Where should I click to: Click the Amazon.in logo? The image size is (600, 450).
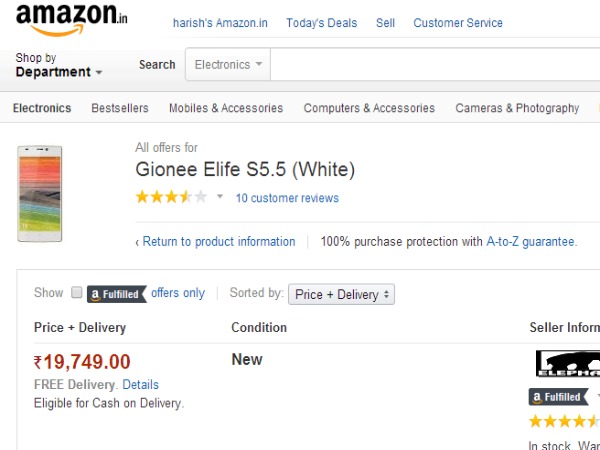pos(71,20)
